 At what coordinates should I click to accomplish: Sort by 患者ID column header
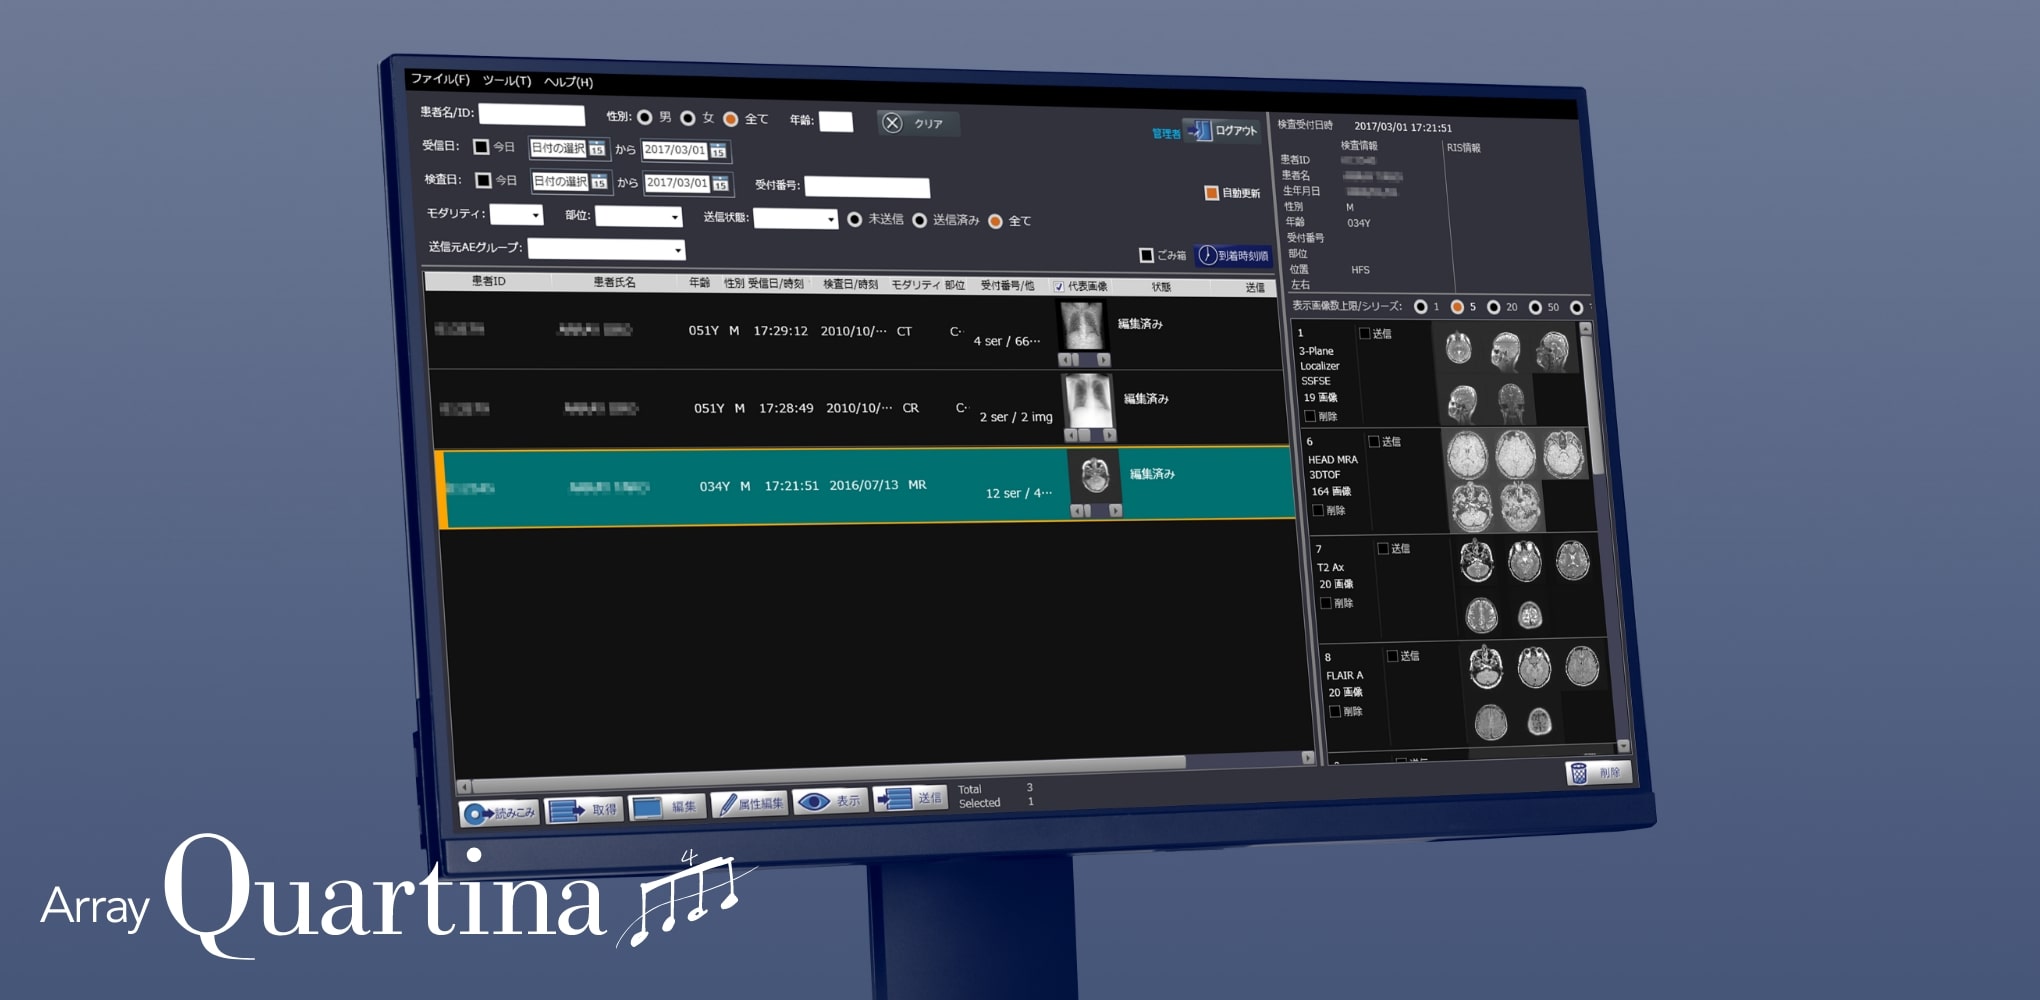[488, 281]
